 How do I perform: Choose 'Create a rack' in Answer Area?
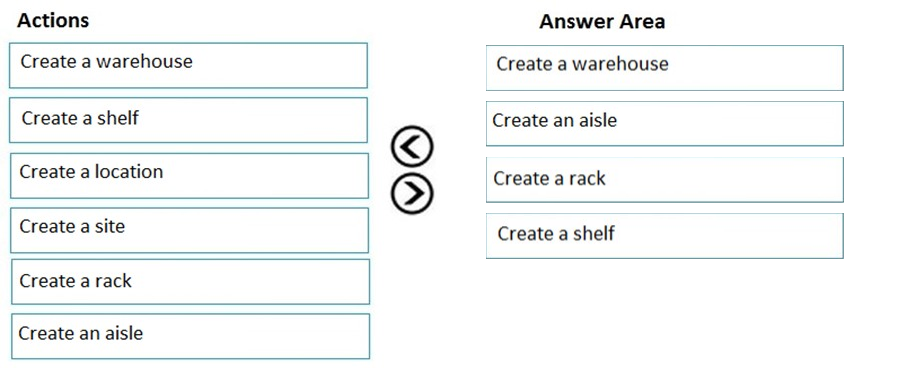pos(665,180)
